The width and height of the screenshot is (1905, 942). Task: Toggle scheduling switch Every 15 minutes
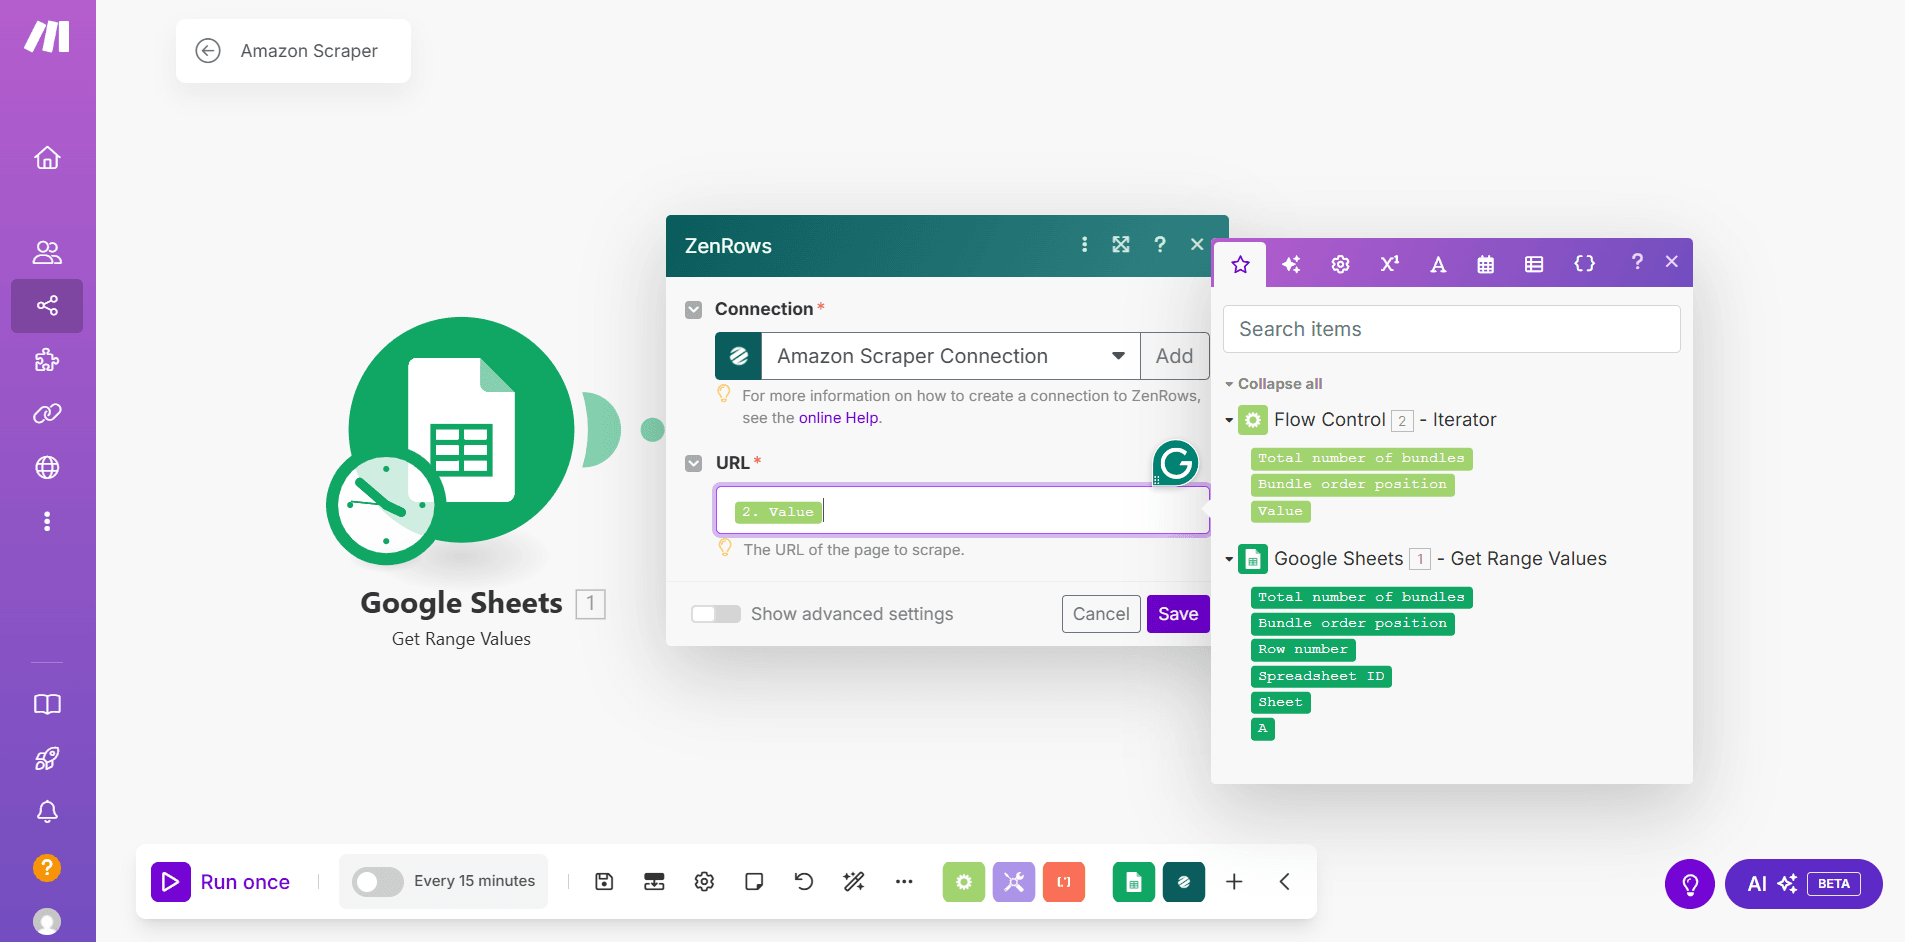tap(377, 881)
